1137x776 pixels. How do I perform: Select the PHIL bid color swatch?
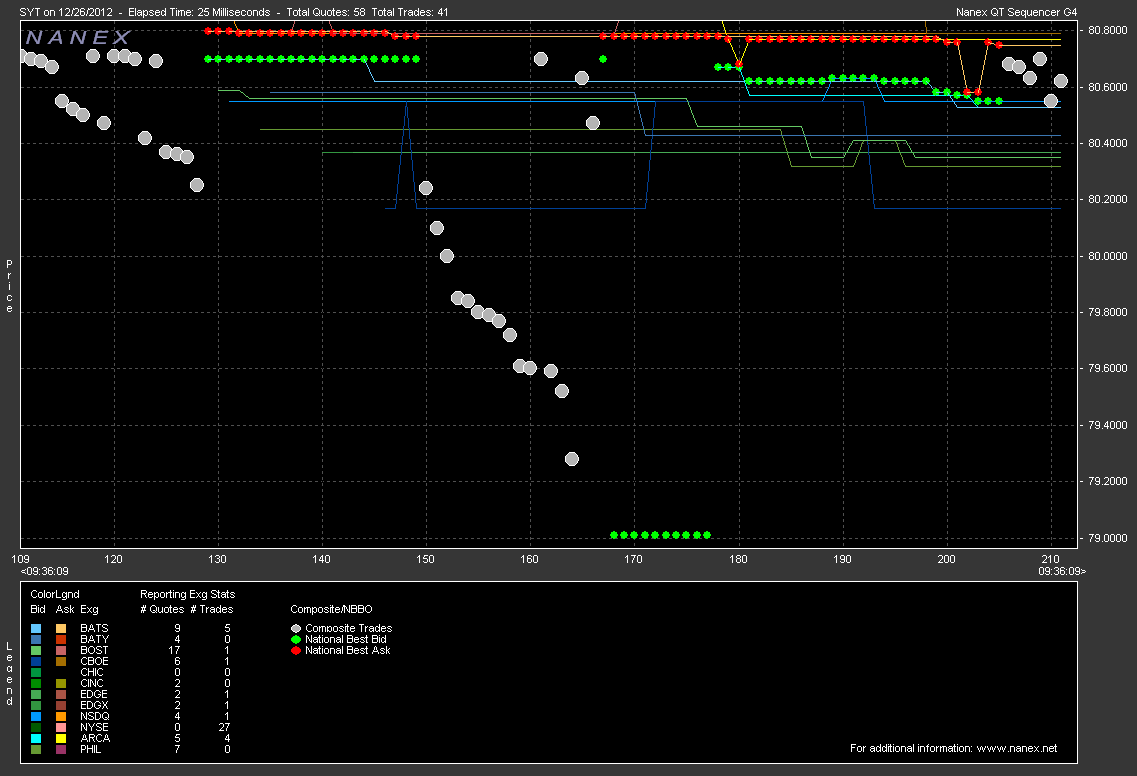pos(36,749)
